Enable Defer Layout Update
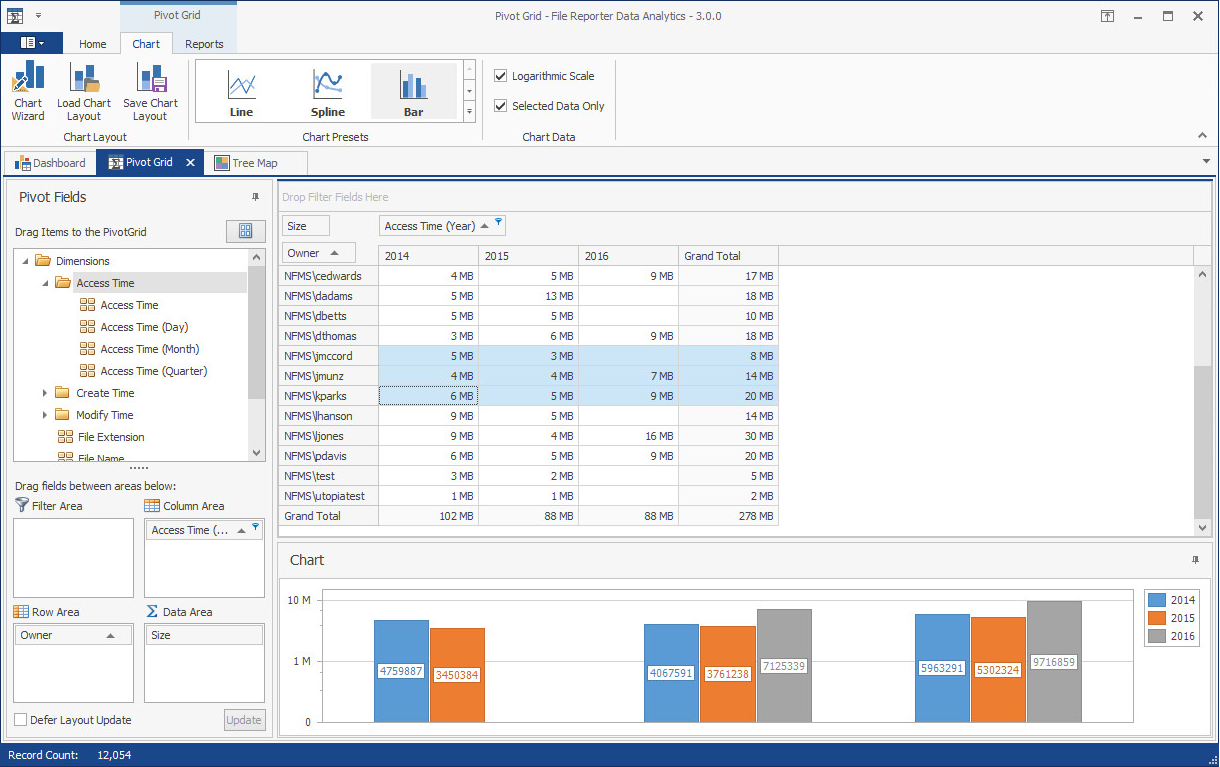Image resolution: width=1220 pixels, height=767 pixels. coord(21,720)
